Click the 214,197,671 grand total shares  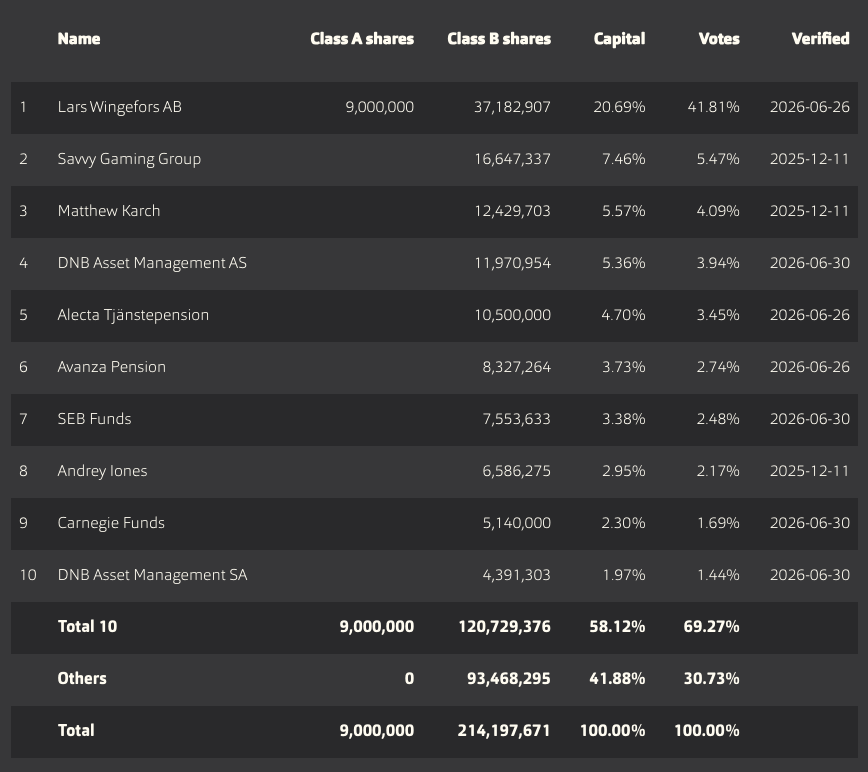504,730
